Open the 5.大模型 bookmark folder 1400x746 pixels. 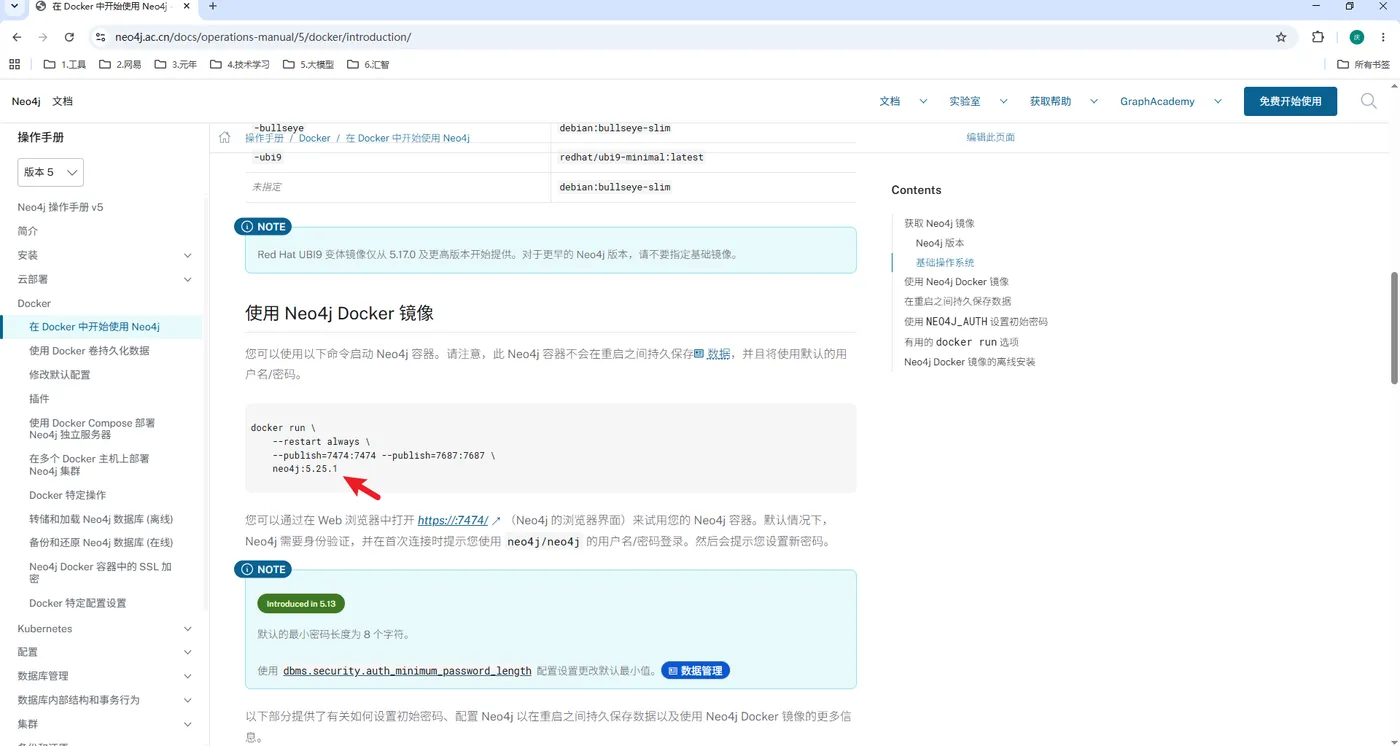(x=309, y=64)
